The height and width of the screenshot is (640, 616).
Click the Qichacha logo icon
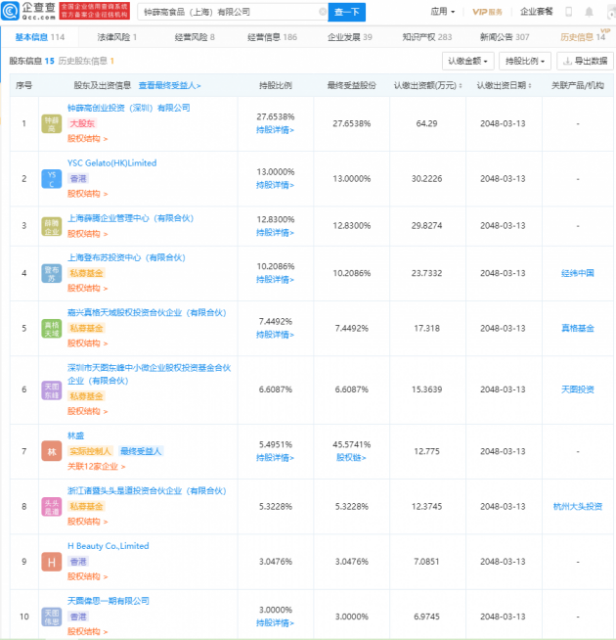point(10,11)
